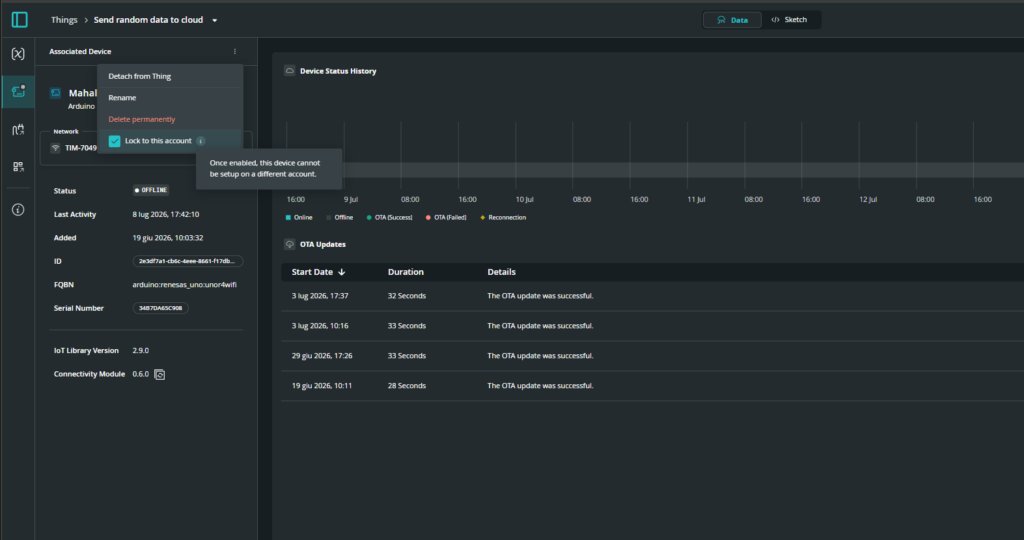
Task: Click the Wi-Fi icon beside TIM-7049
Action: pyautogui.click(x=56, y=148)
